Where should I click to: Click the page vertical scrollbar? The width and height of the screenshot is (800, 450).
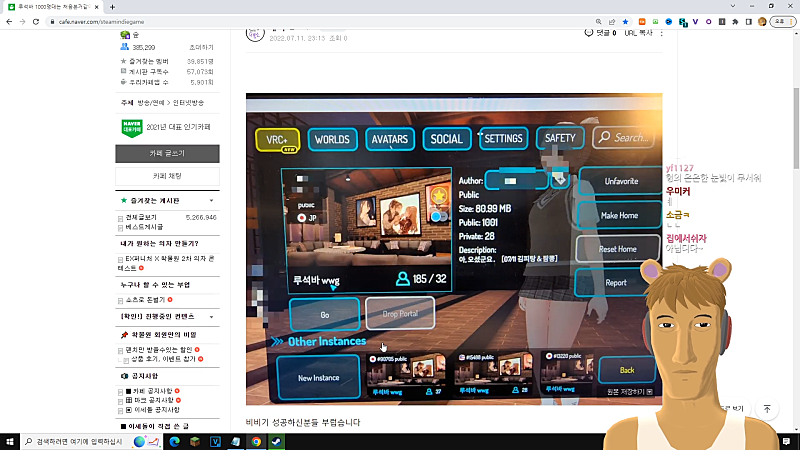tap(796, 128)
